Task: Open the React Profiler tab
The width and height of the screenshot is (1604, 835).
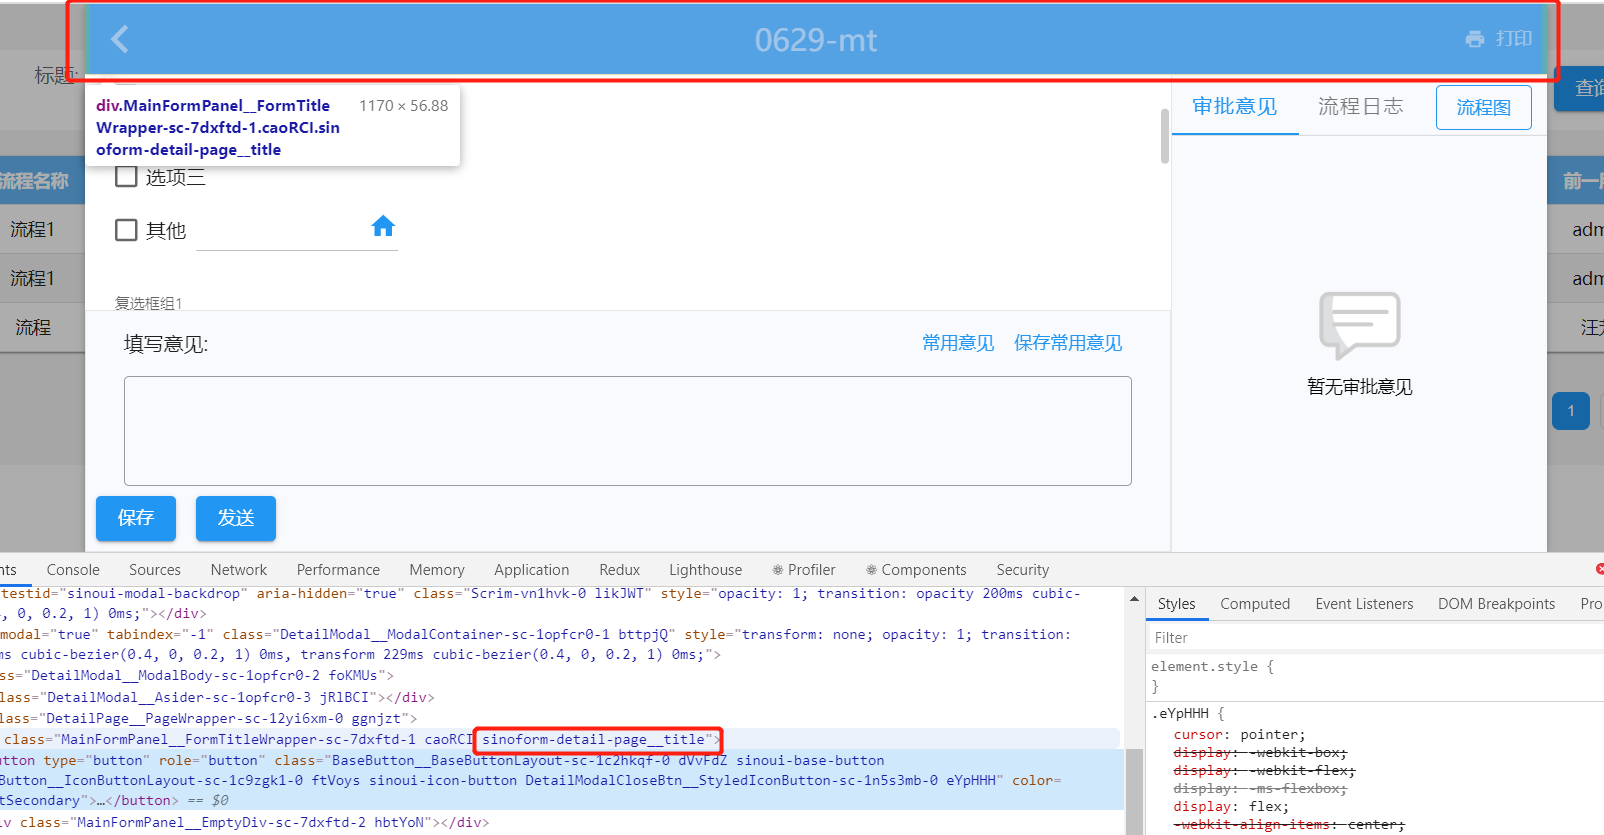Action: [804, 570]
